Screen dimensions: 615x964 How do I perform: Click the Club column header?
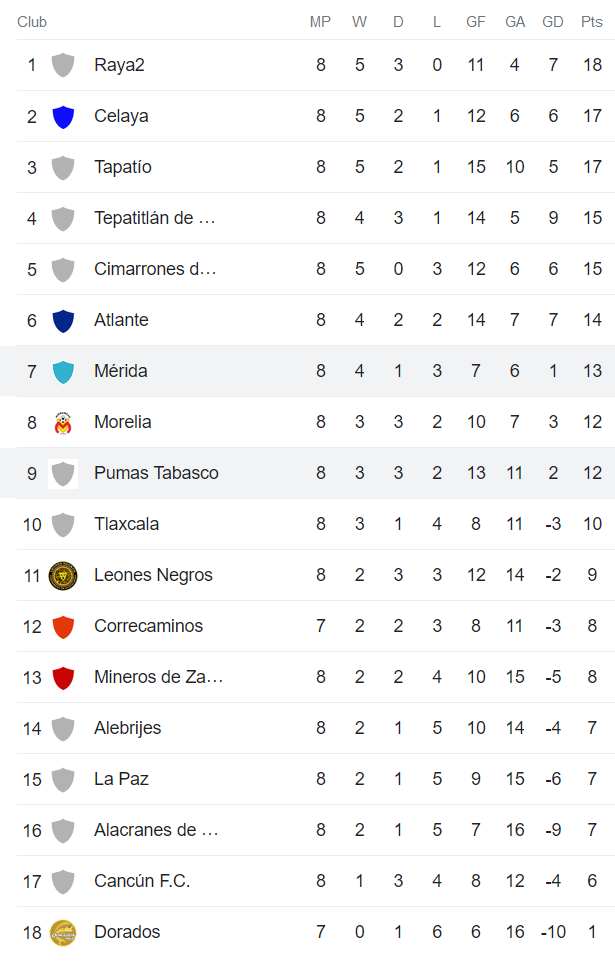[x=32, y=22]
